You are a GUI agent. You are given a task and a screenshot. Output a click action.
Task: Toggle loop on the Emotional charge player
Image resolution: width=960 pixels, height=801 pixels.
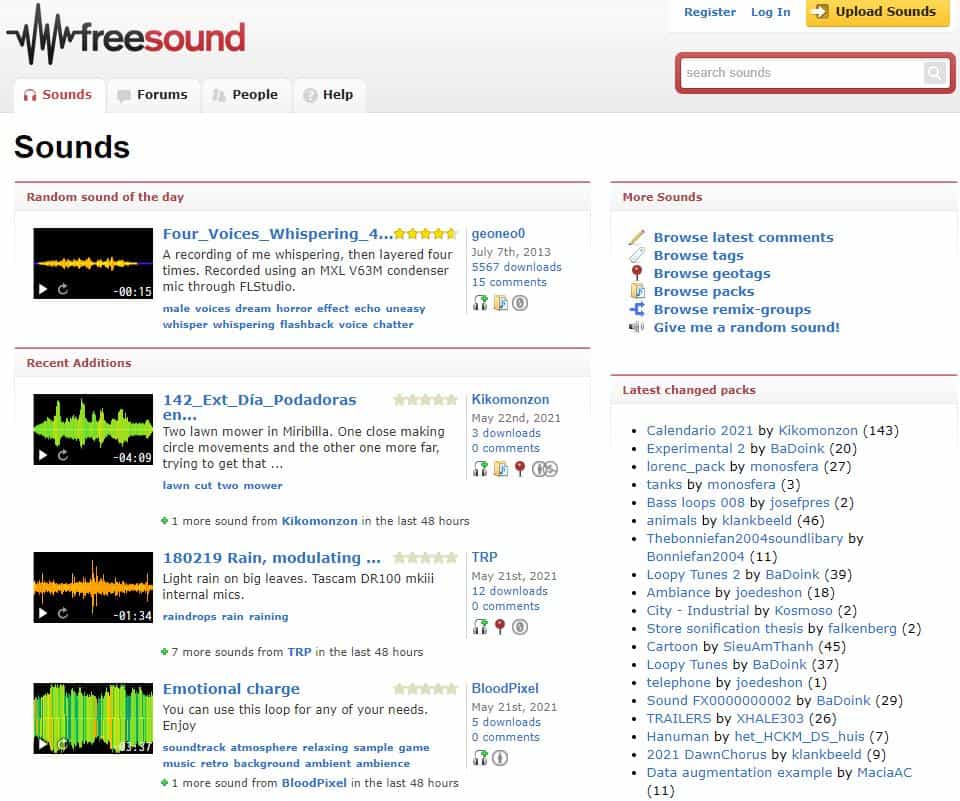tap(62, 745)
